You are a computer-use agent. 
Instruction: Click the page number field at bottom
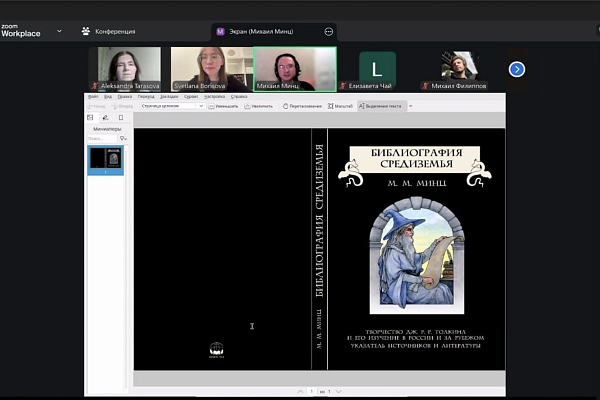[311, 391]
